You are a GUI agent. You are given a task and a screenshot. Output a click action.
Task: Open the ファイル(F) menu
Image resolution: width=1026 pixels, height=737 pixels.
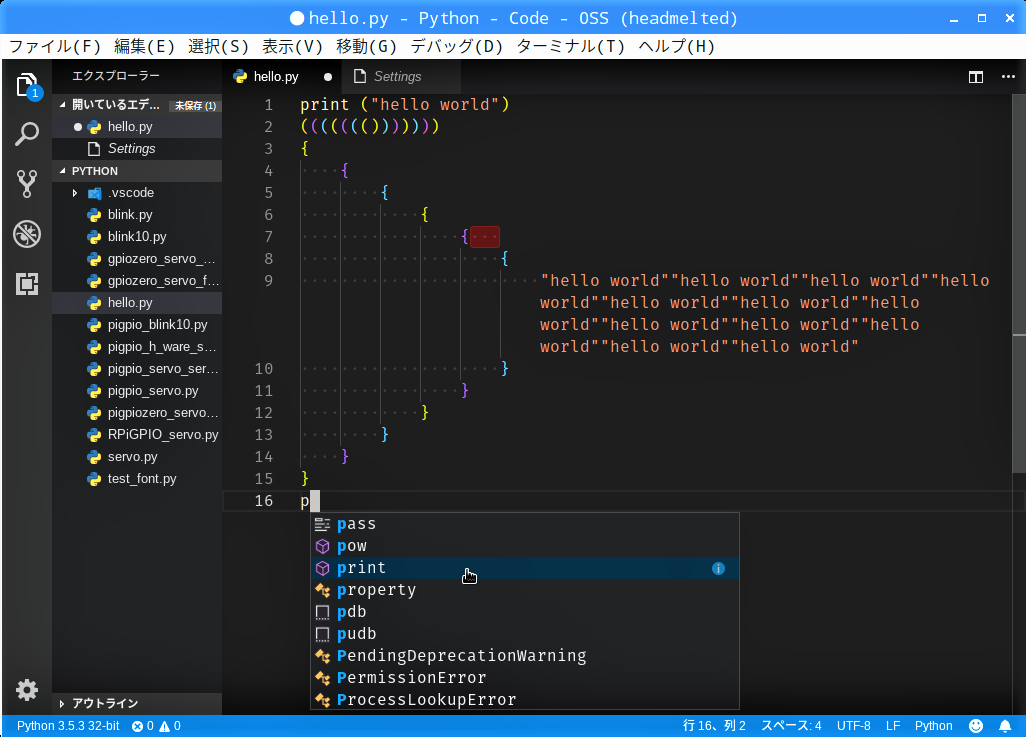[55, 46]
